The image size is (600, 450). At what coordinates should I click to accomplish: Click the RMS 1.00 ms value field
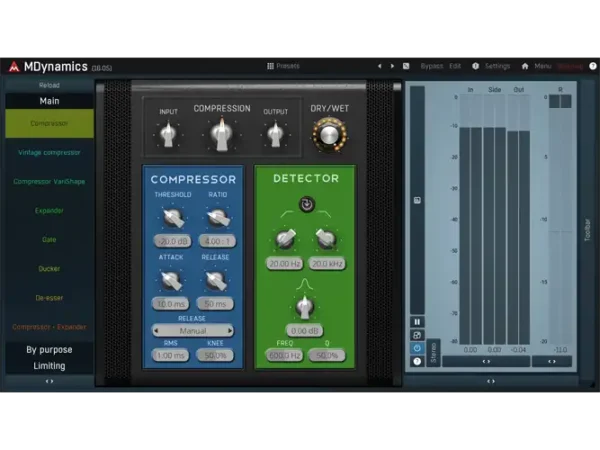(171, 355)
